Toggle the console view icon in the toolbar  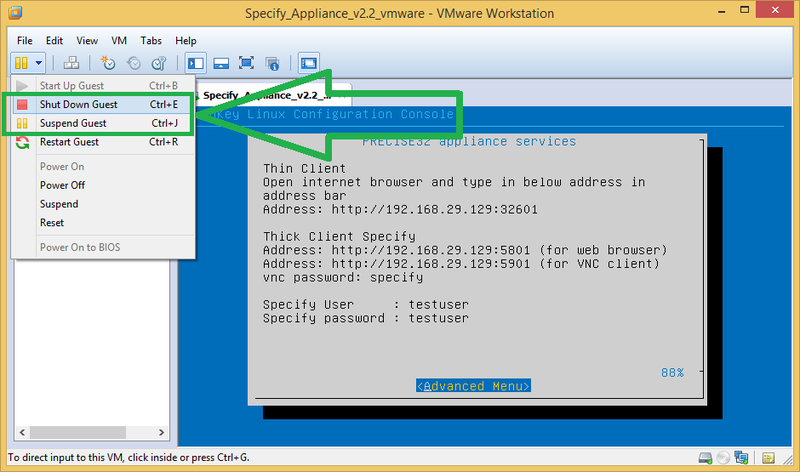(x=309, y=63)
